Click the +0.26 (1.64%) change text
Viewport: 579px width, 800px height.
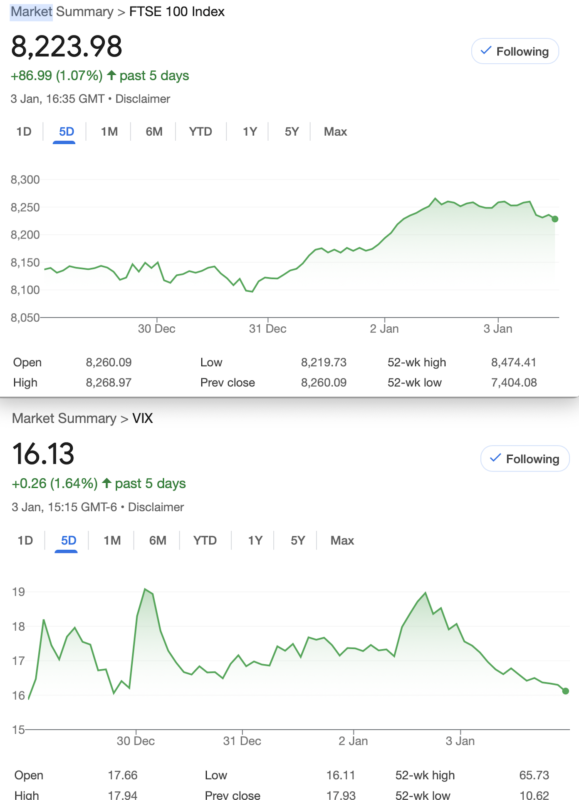coord(55,483)
